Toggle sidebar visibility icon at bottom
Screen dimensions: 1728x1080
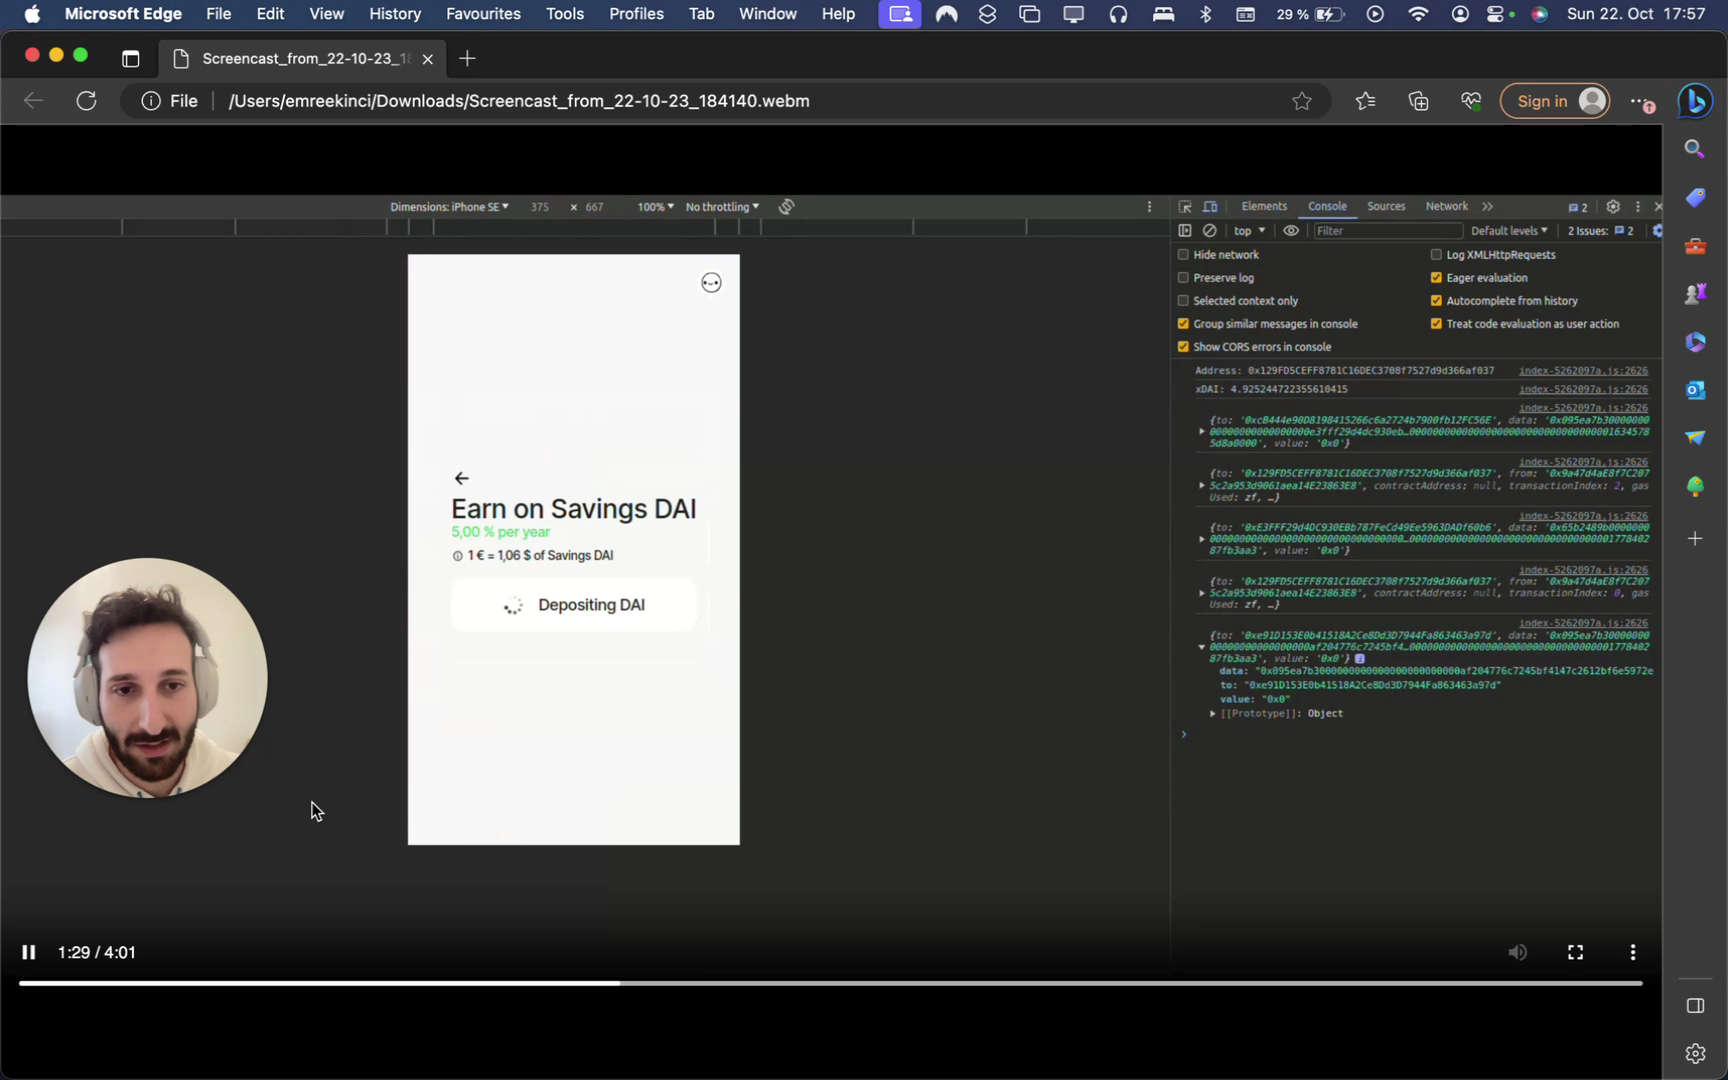coord(1694,1006)
